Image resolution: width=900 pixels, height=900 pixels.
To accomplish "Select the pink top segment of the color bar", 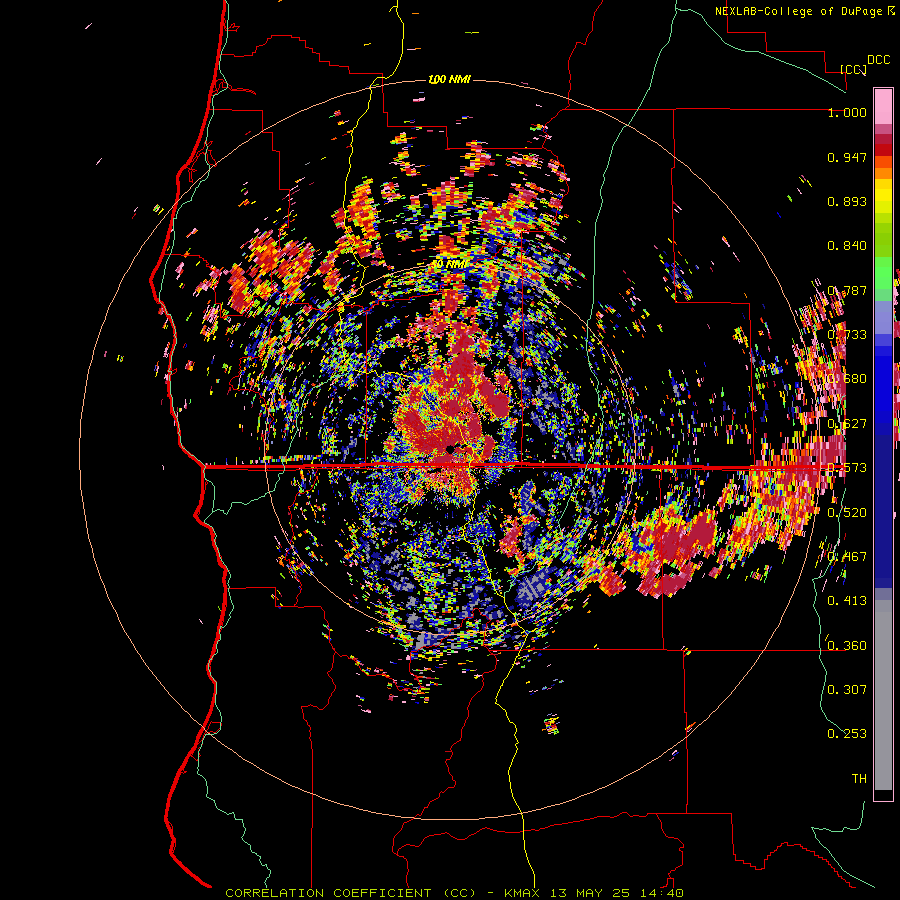I will pos(883,106).
